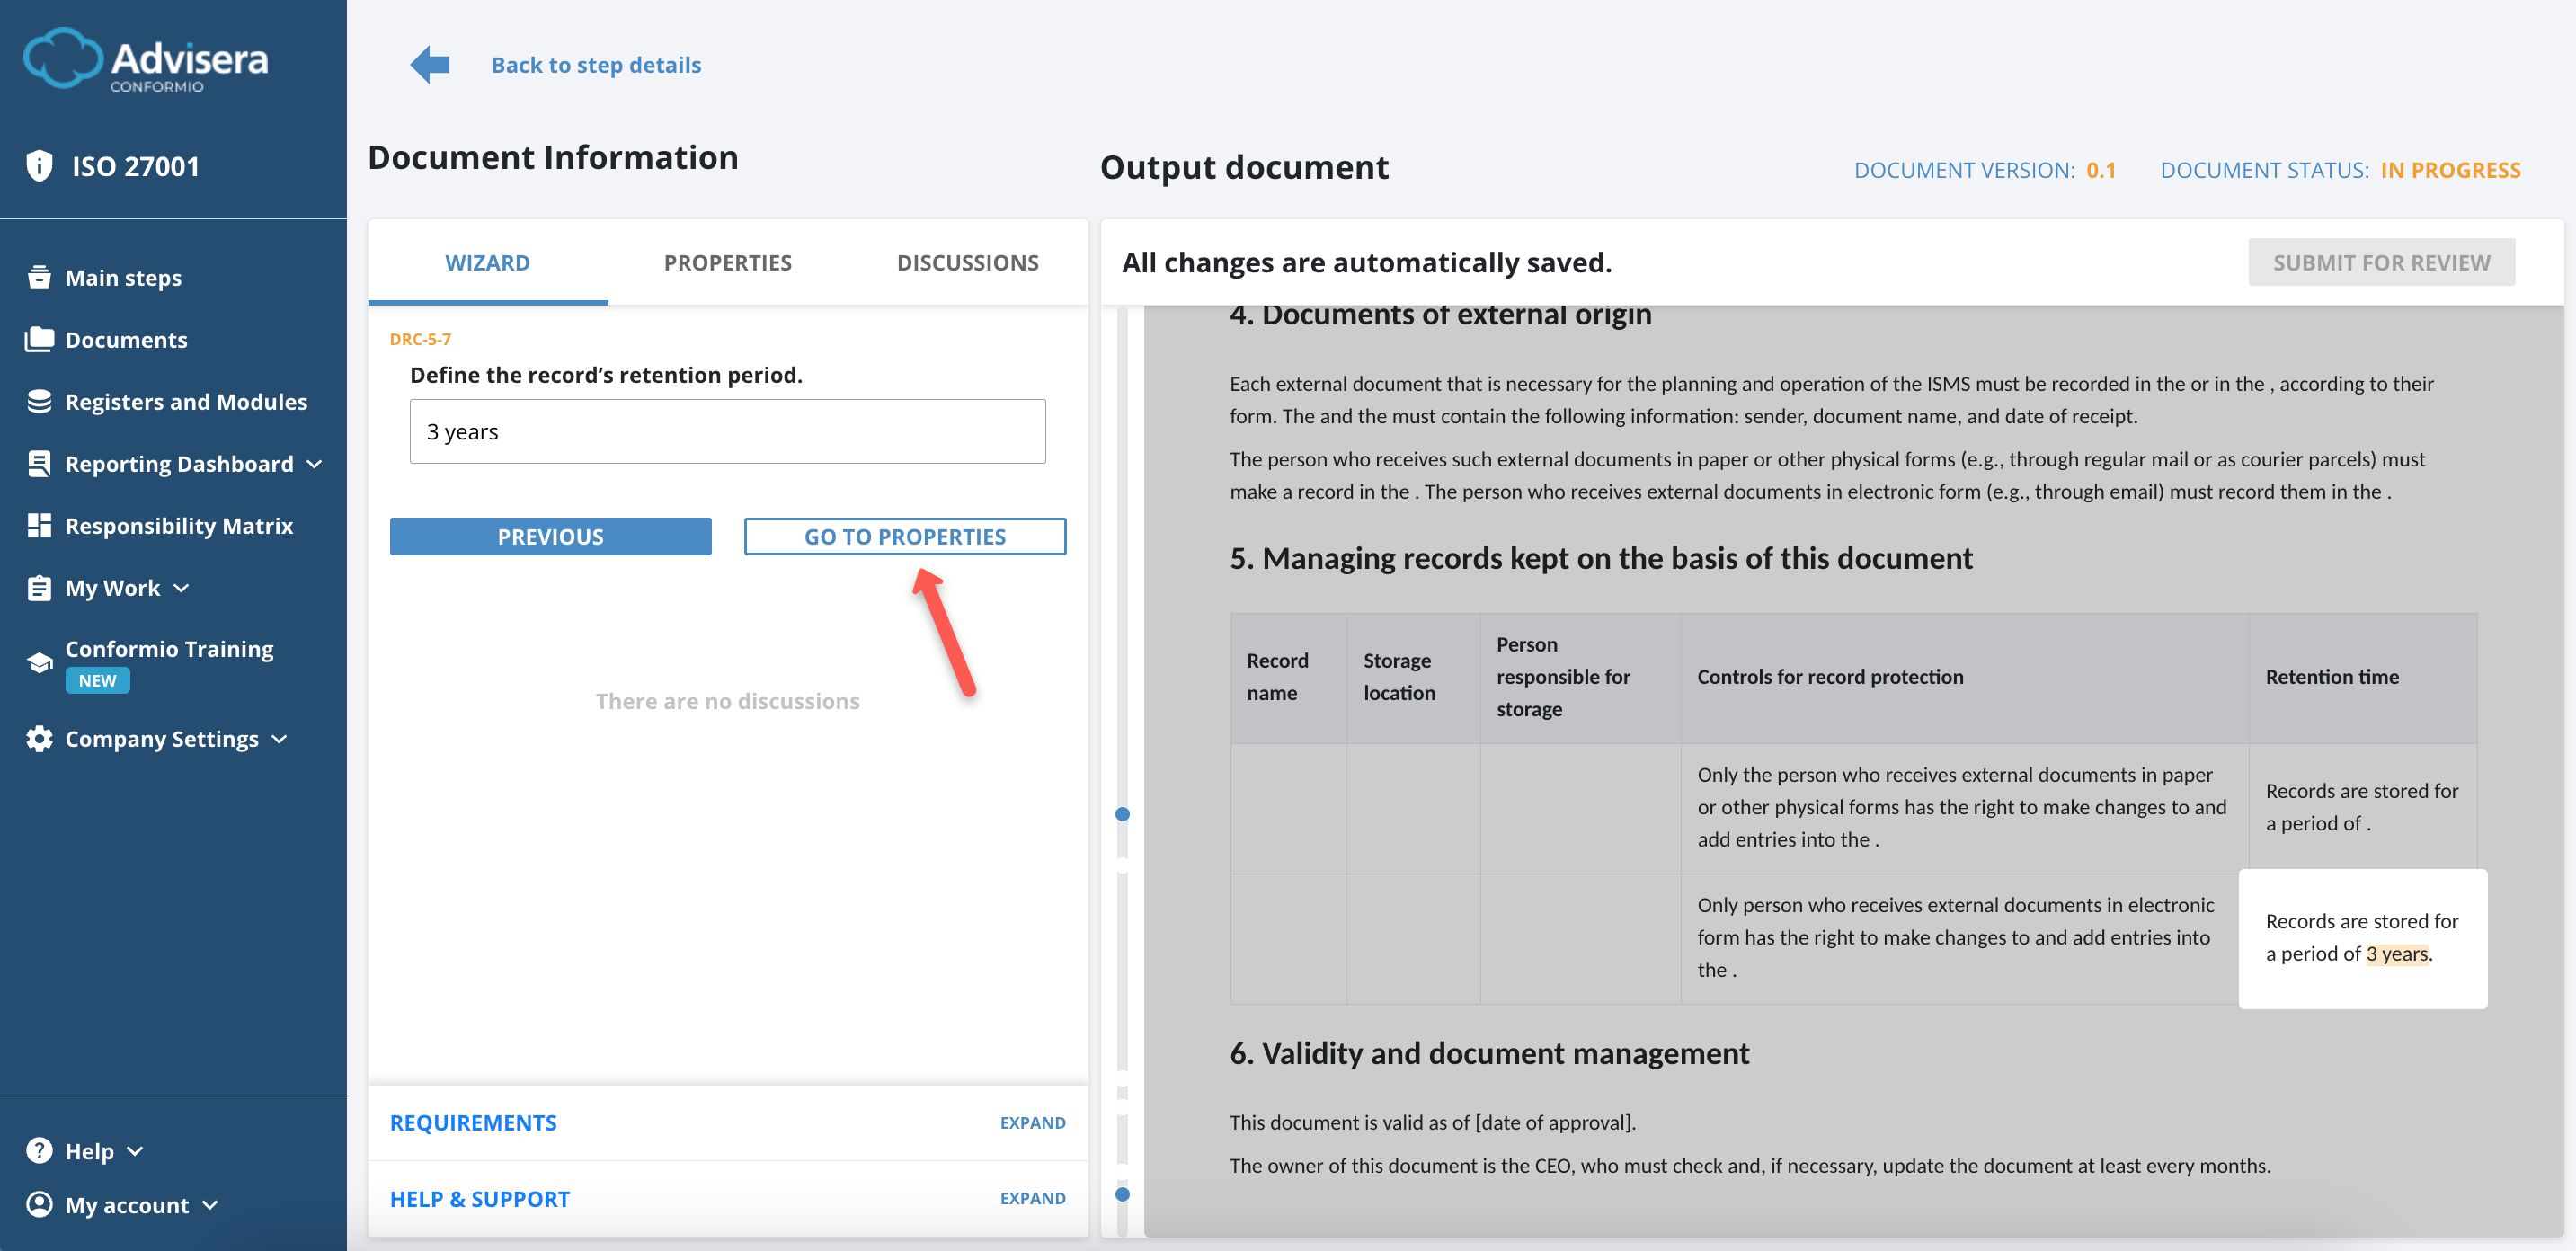This screenshot has width=2576, height=1251.
Task: Click the Help question mark icon
Action: pyautogui.click(x=39, y=1150)
